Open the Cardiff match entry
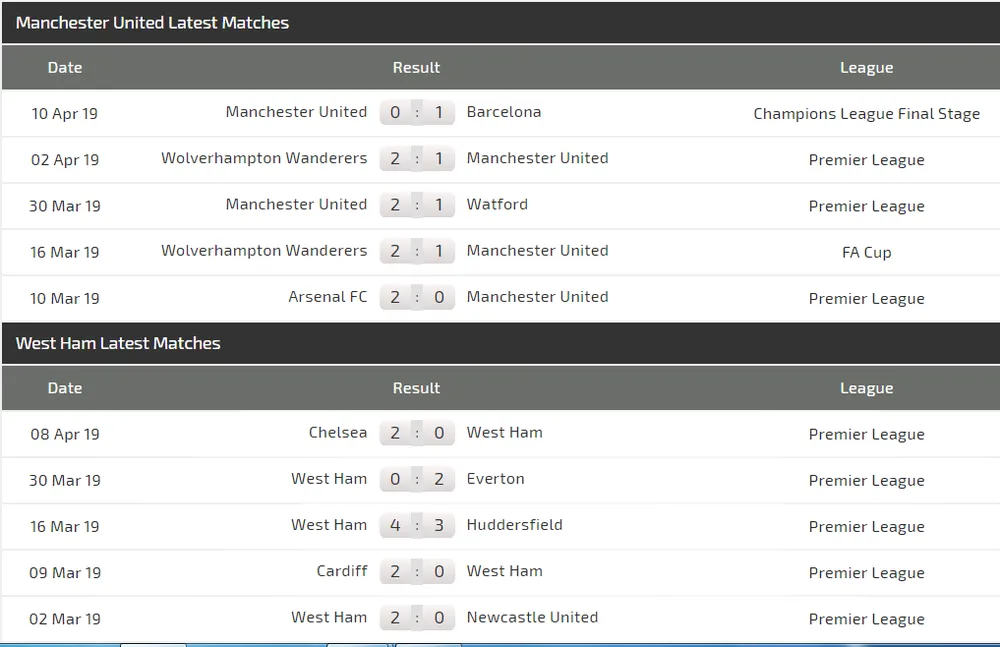 tap(342, 572)
